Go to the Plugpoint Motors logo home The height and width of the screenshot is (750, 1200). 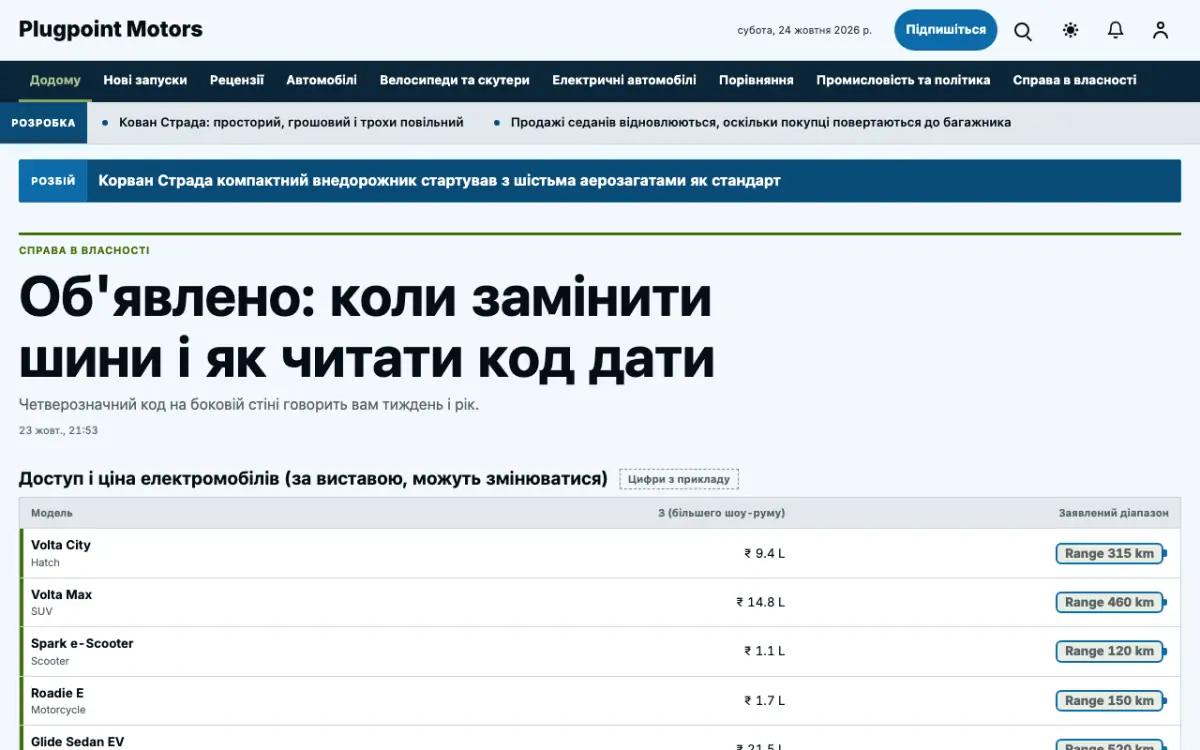(111, 29)
